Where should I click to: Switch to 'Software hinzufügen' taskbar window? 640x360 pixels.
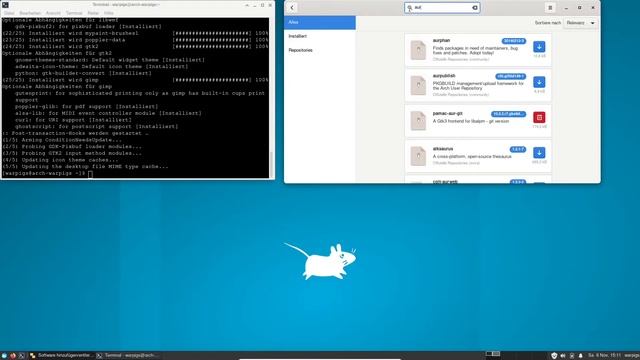(62, 356)
